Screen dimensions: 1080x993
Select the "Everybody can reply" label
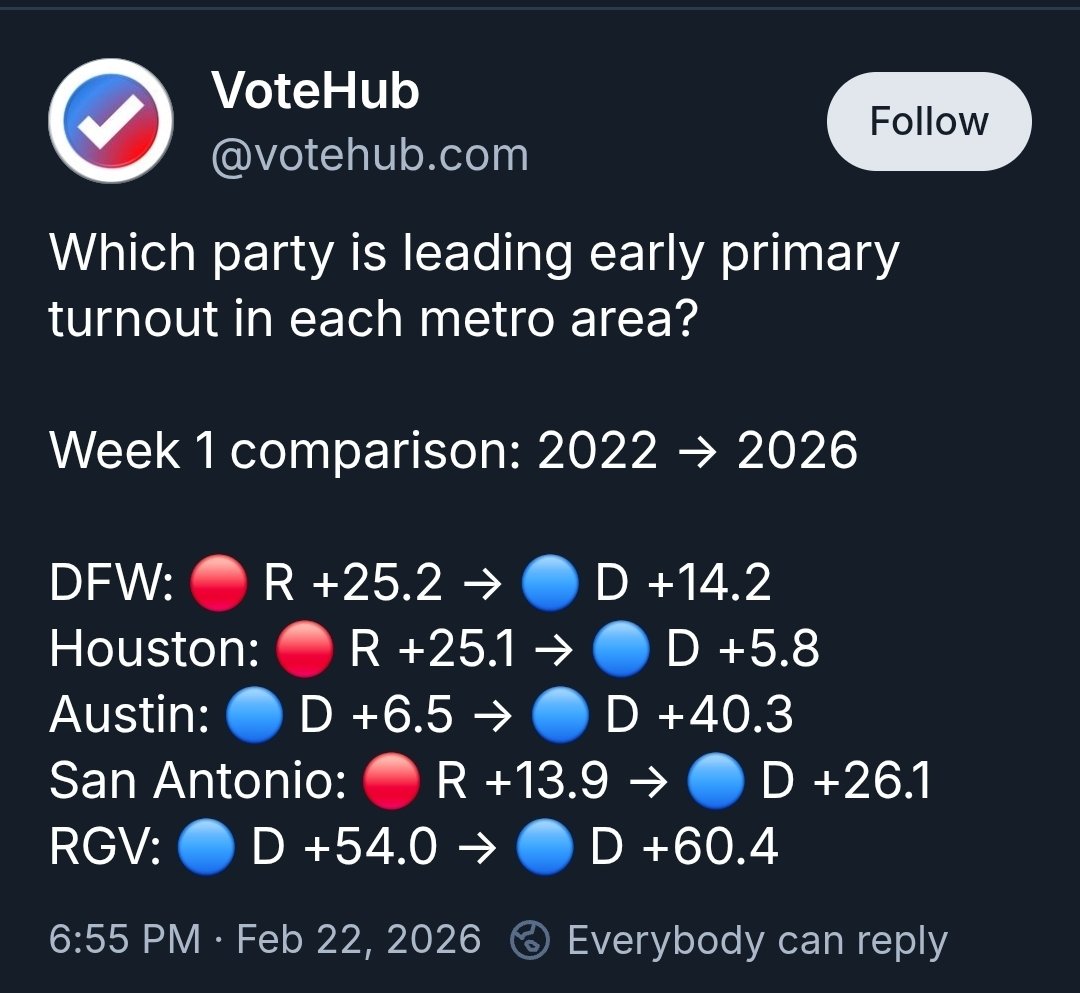coord(757,940)
